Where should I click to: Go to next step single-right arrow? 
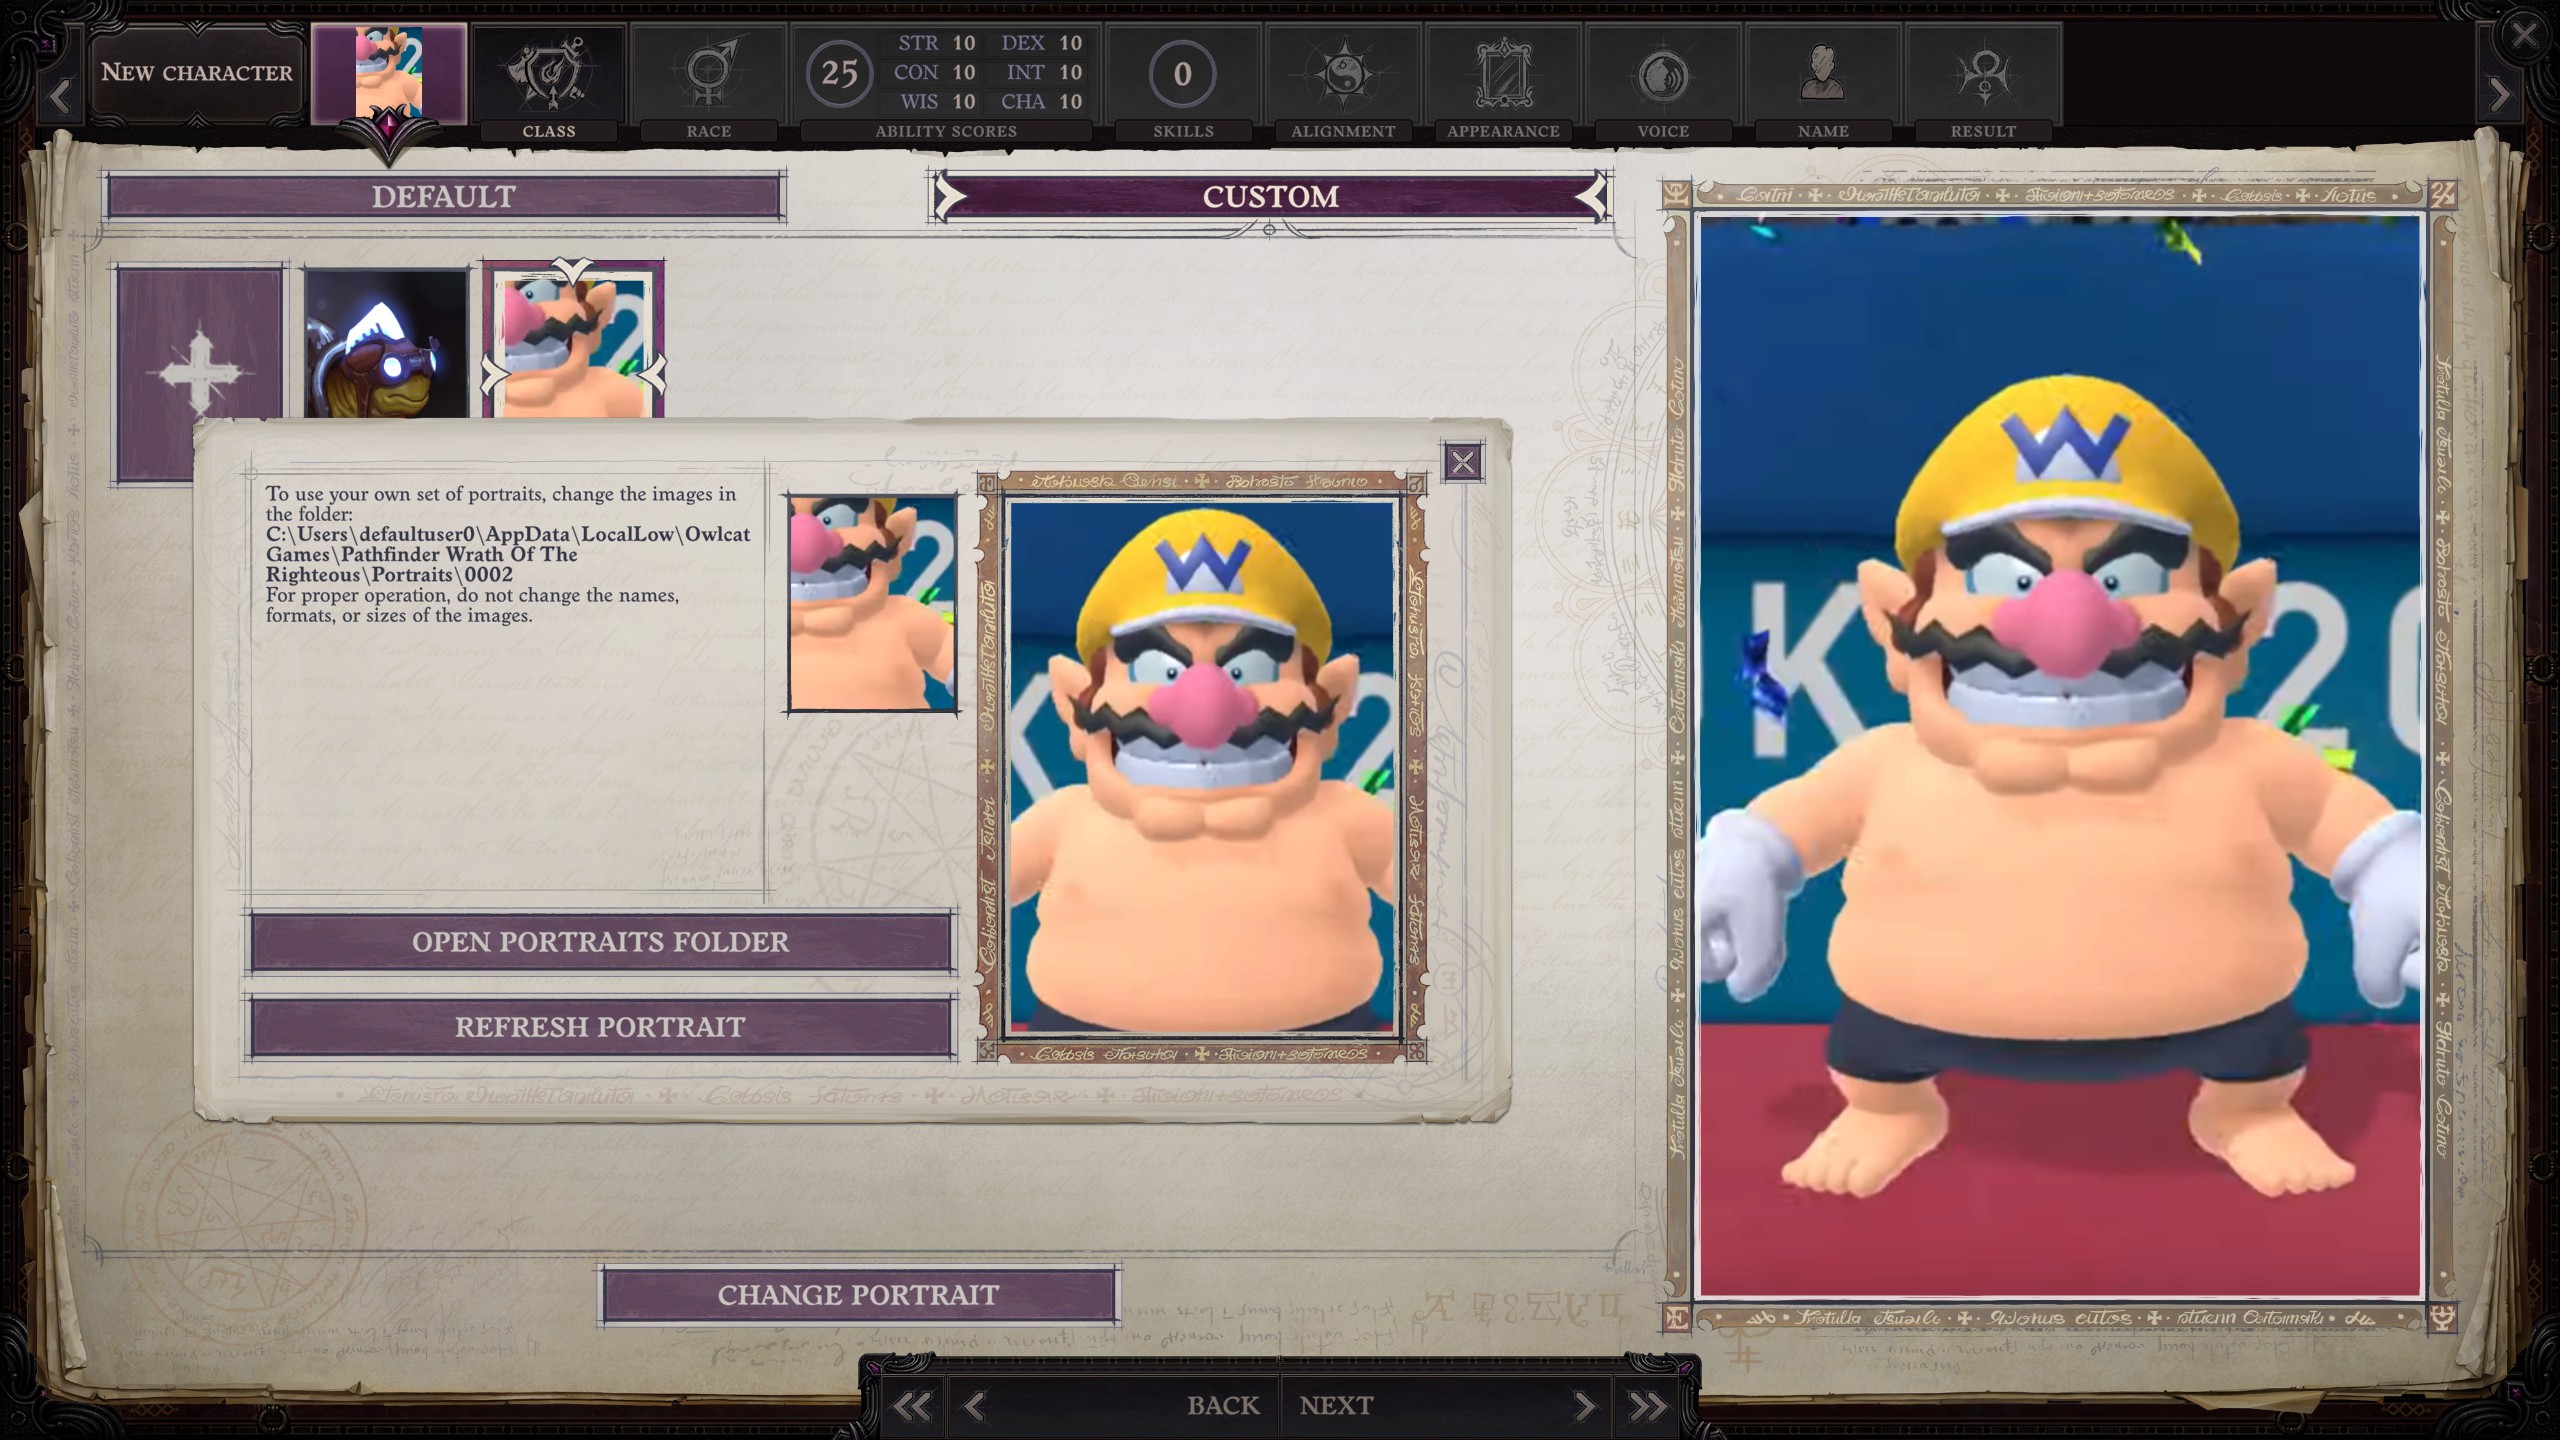coord(1584,1406)
